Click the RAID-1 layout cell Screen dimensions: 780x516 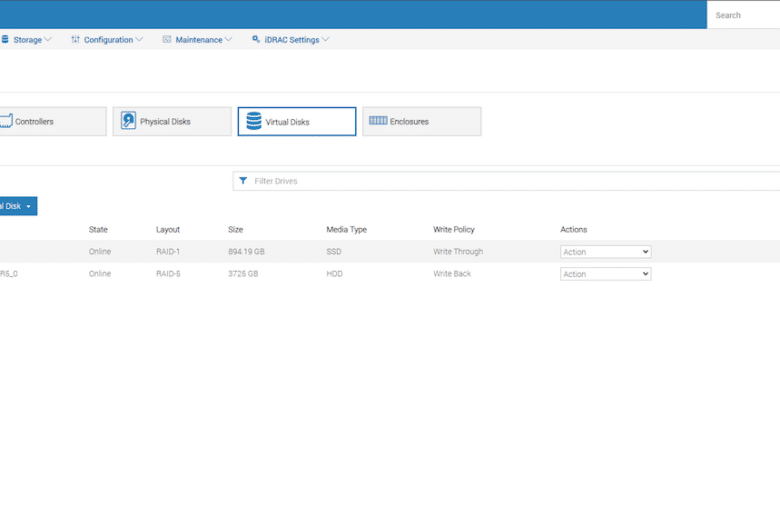168,251
